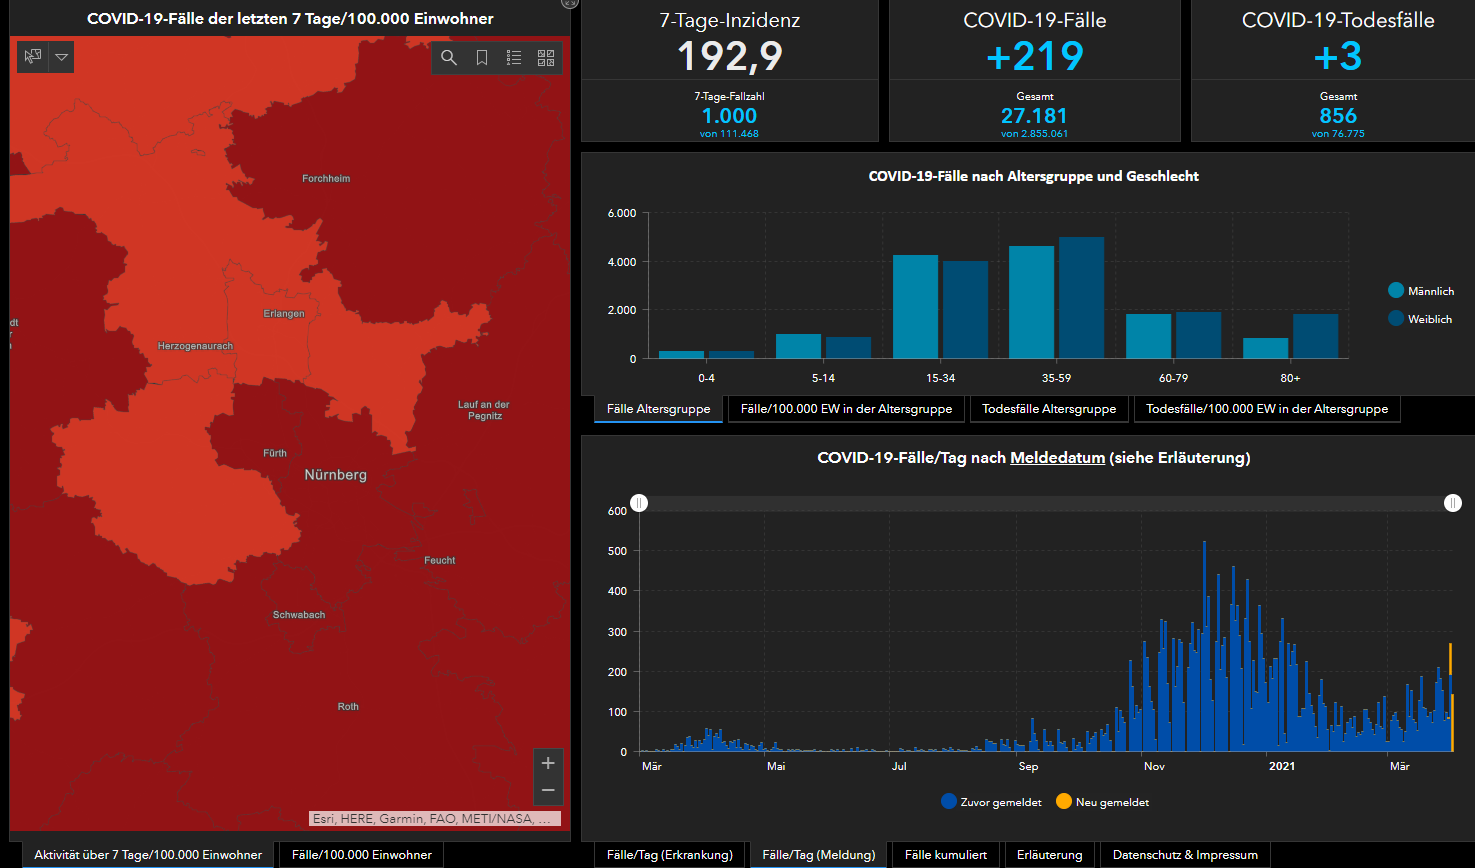Zoom in on the map with plus
This screenshot has width=1475, height=868.
tap(548, 763)
